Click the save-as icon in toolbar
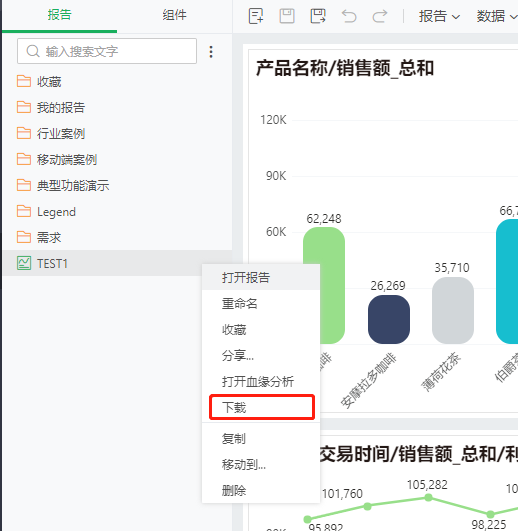 [318, 16]
